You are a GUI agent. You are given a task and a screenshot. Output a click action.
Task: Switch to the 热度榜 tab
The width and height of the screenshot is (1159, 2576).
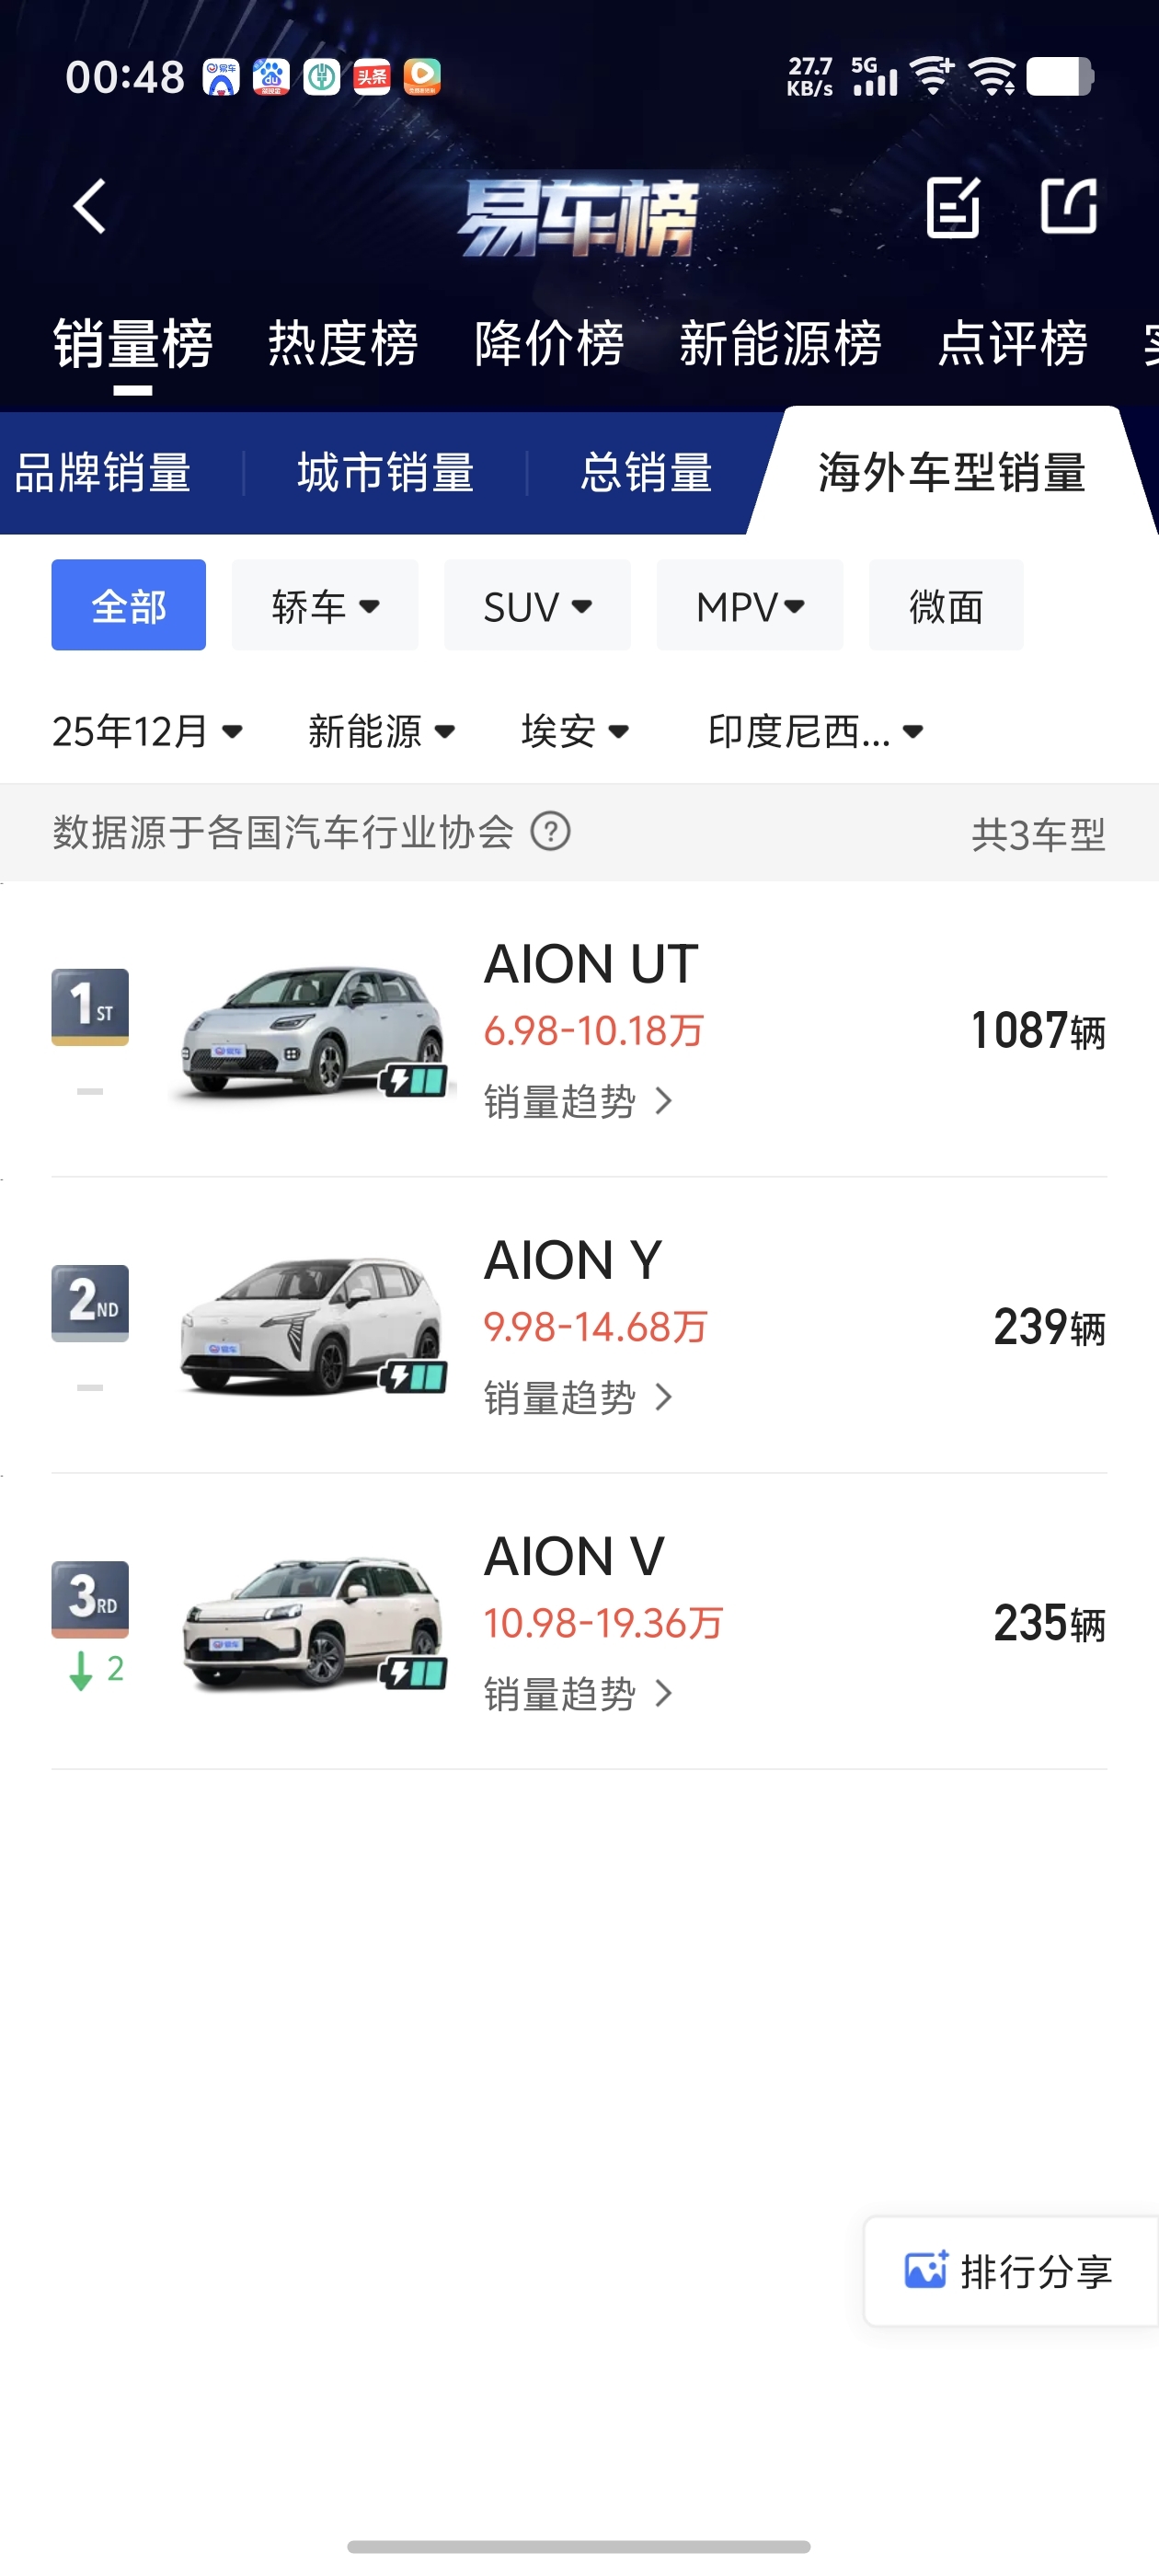point(342,344)
